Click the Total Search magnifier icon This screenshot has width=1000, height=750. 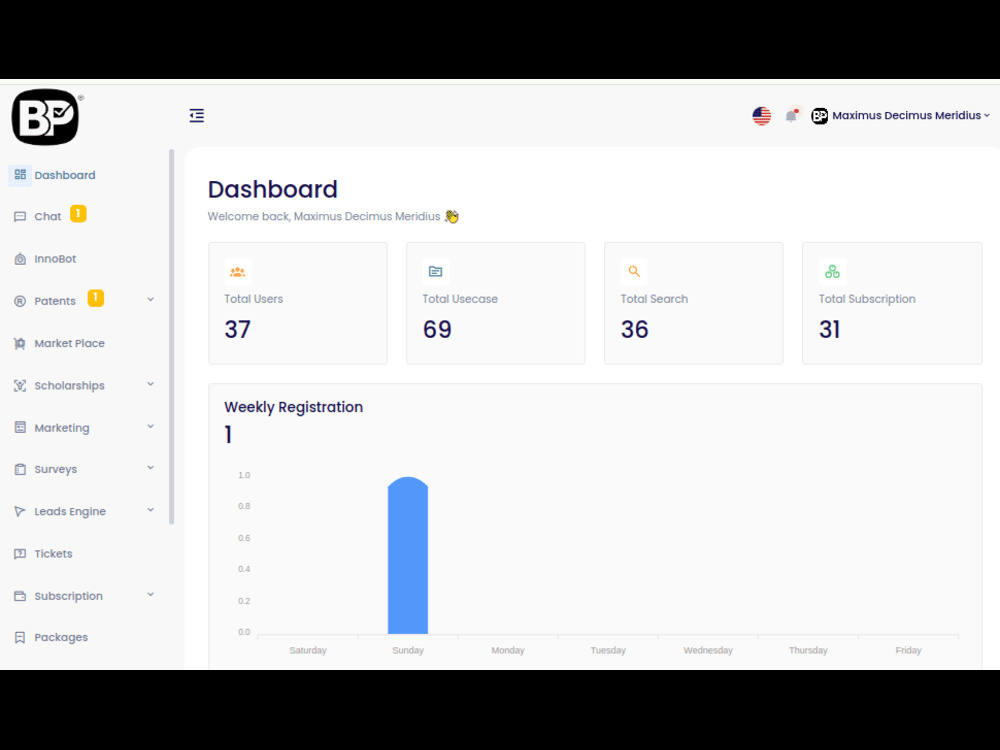coord(634,272)
